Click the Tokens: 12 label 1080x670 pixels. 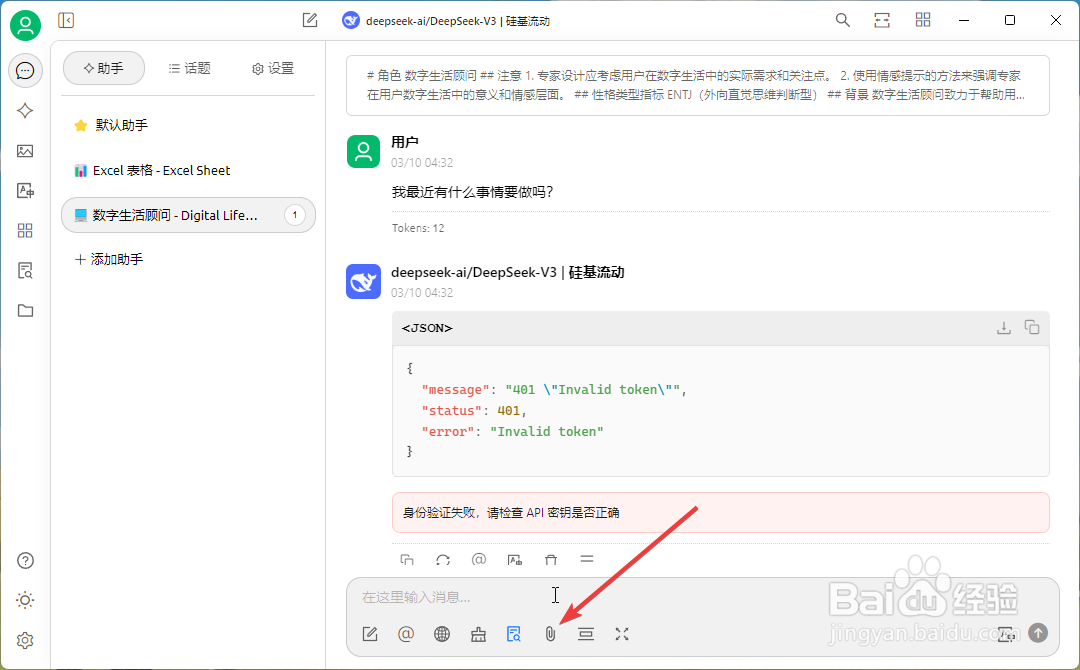point(418,228)
